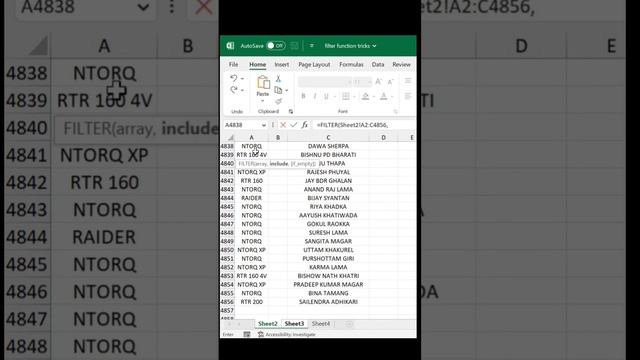Click the upper alignment icon in ribbon
640x360 pixels.
(408, 81)
